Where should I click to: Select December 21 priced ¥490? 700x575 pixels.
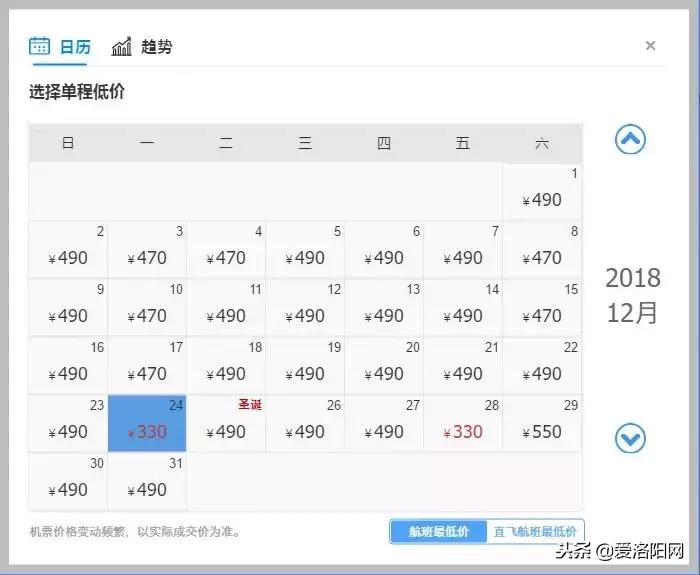pyautogui.click(x=463, y=366)
